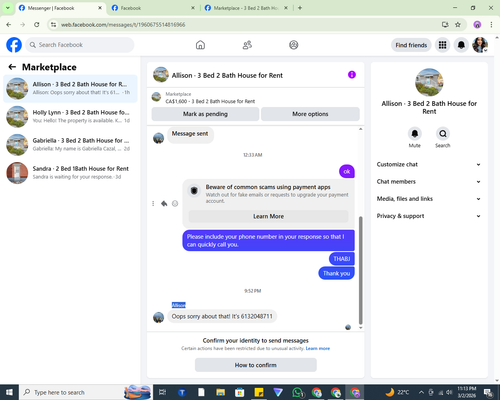Go to Home feed icon
Screen dimensions: 500x400
point(200,45)
